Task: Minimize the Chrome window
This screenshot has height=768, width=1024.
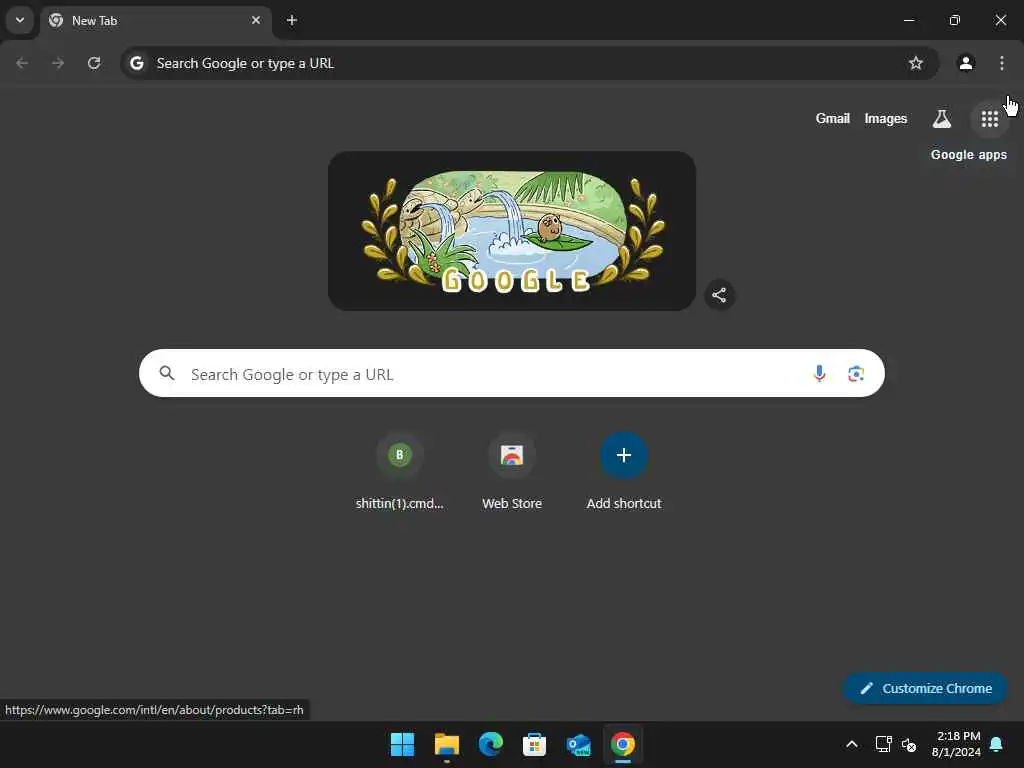Action: 908,20
